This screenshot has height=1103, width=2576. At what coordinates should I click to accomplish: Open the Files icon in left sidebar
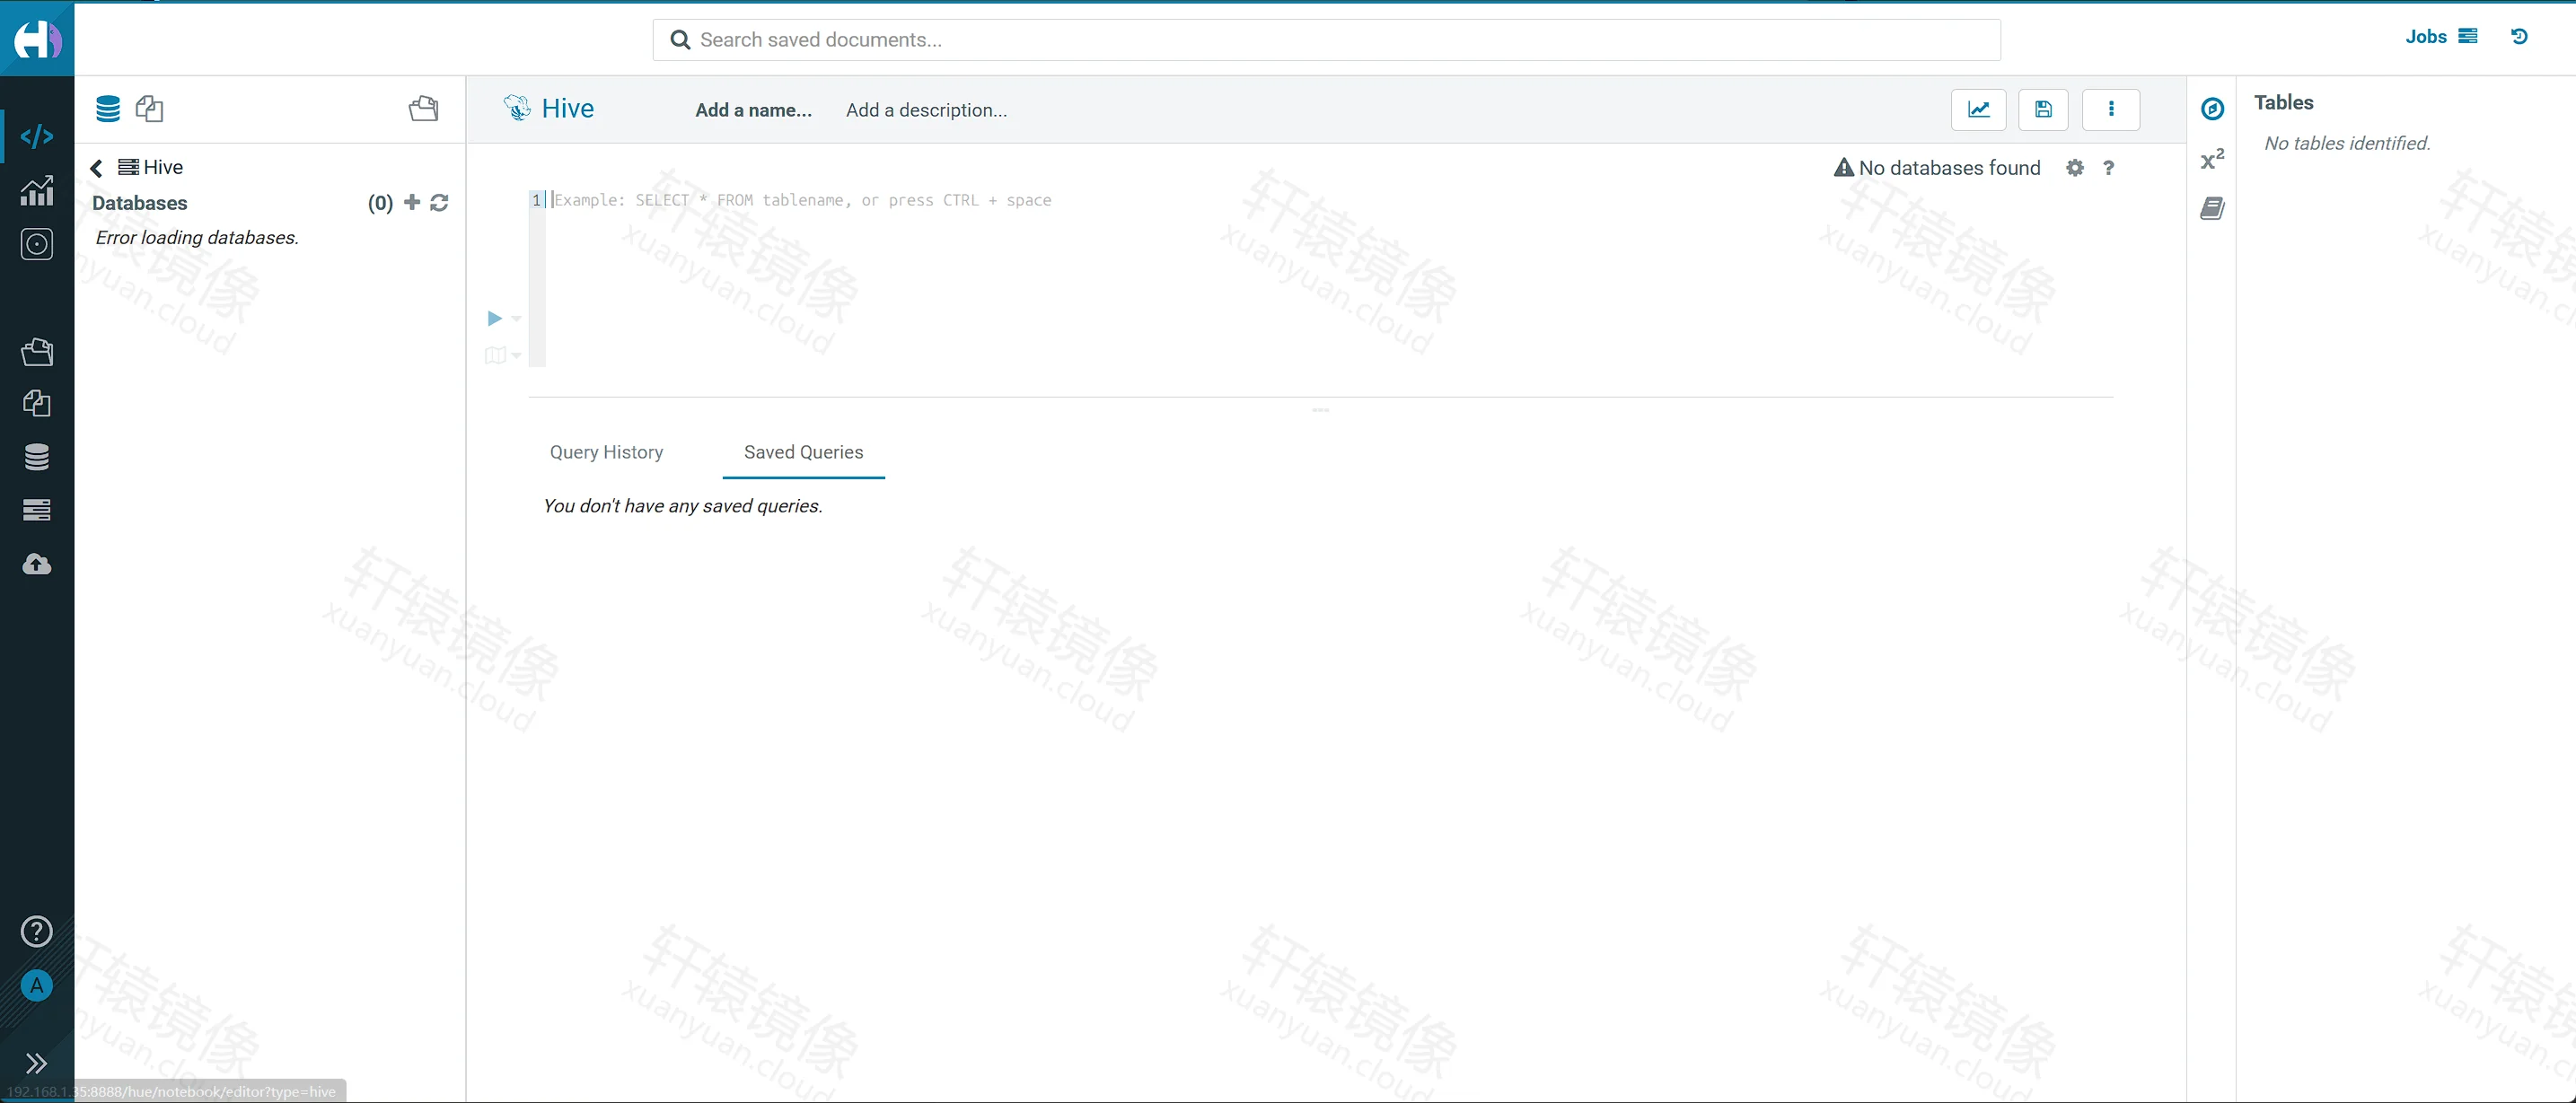pos(37,403)
